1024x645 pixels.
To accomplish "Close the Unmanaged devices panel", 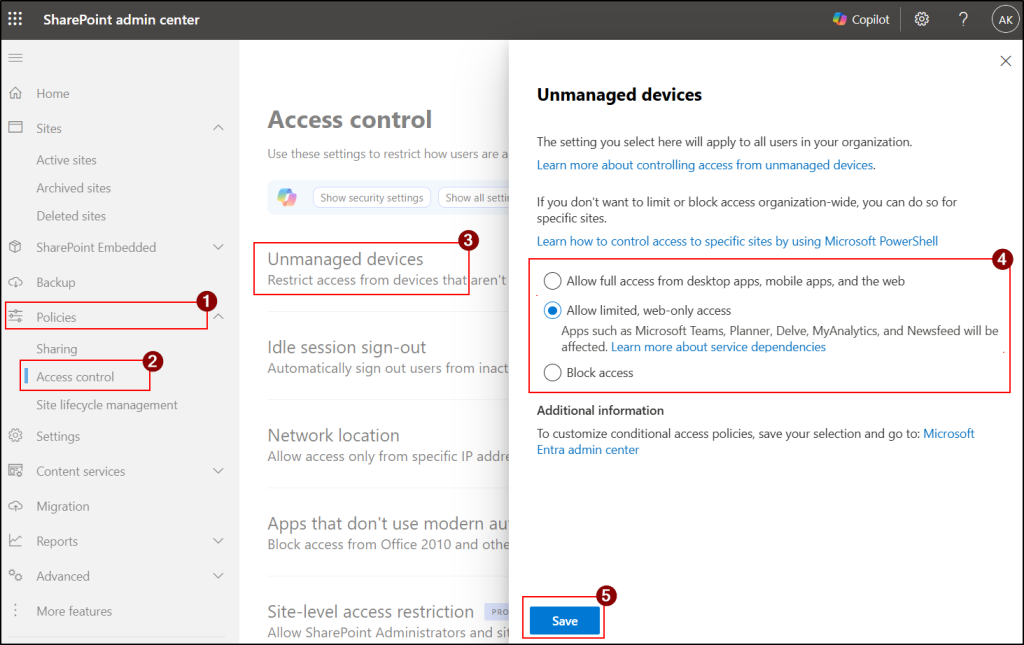I will click(1005, 61).
